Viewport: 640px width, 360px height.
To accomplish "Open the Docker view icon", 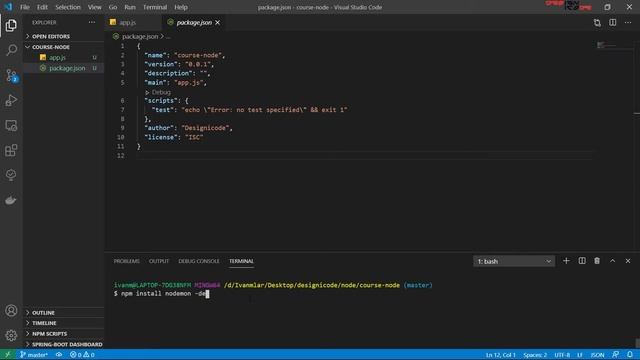I will tap(11, 200).
